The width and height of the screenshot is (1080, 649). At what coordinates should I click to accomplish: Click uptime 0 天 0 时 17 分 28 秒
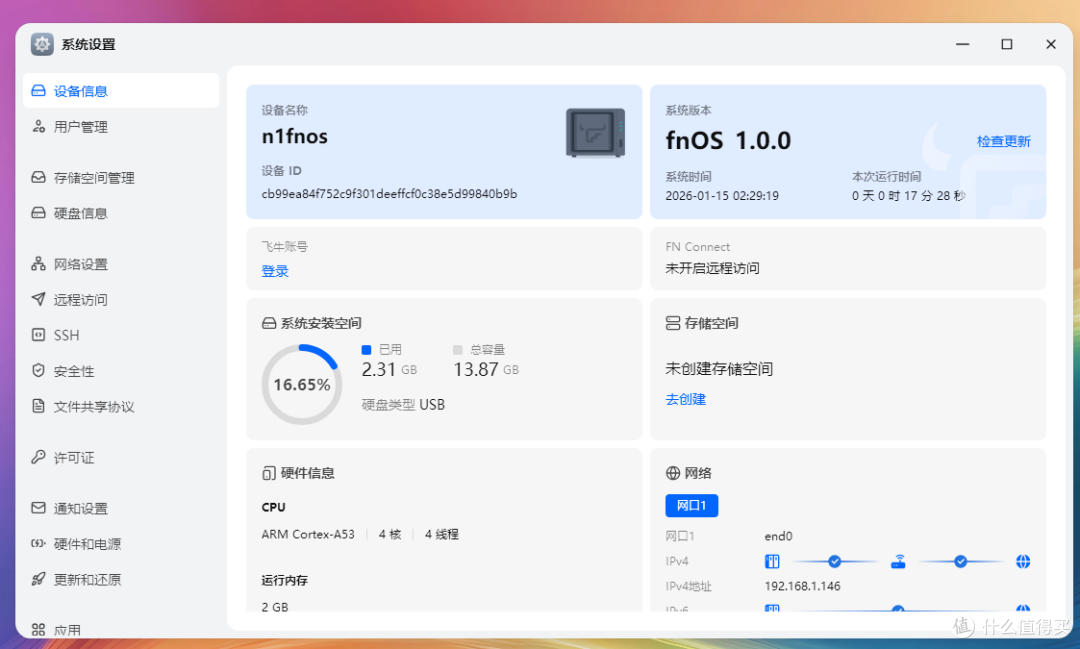tap(908, 196)
